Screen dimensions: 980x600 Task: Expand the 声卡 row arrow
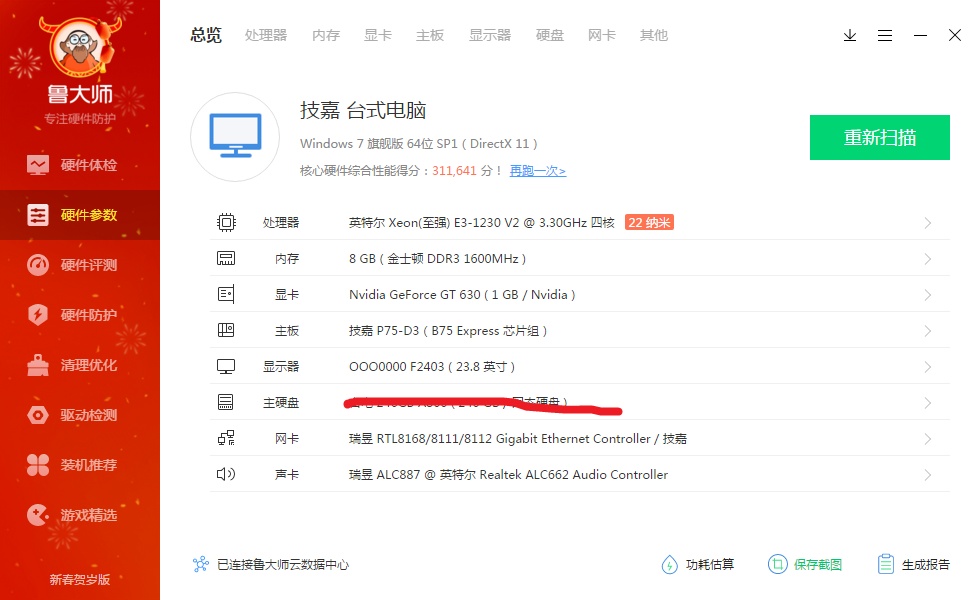pyautogui.click(x=928, y=475)
